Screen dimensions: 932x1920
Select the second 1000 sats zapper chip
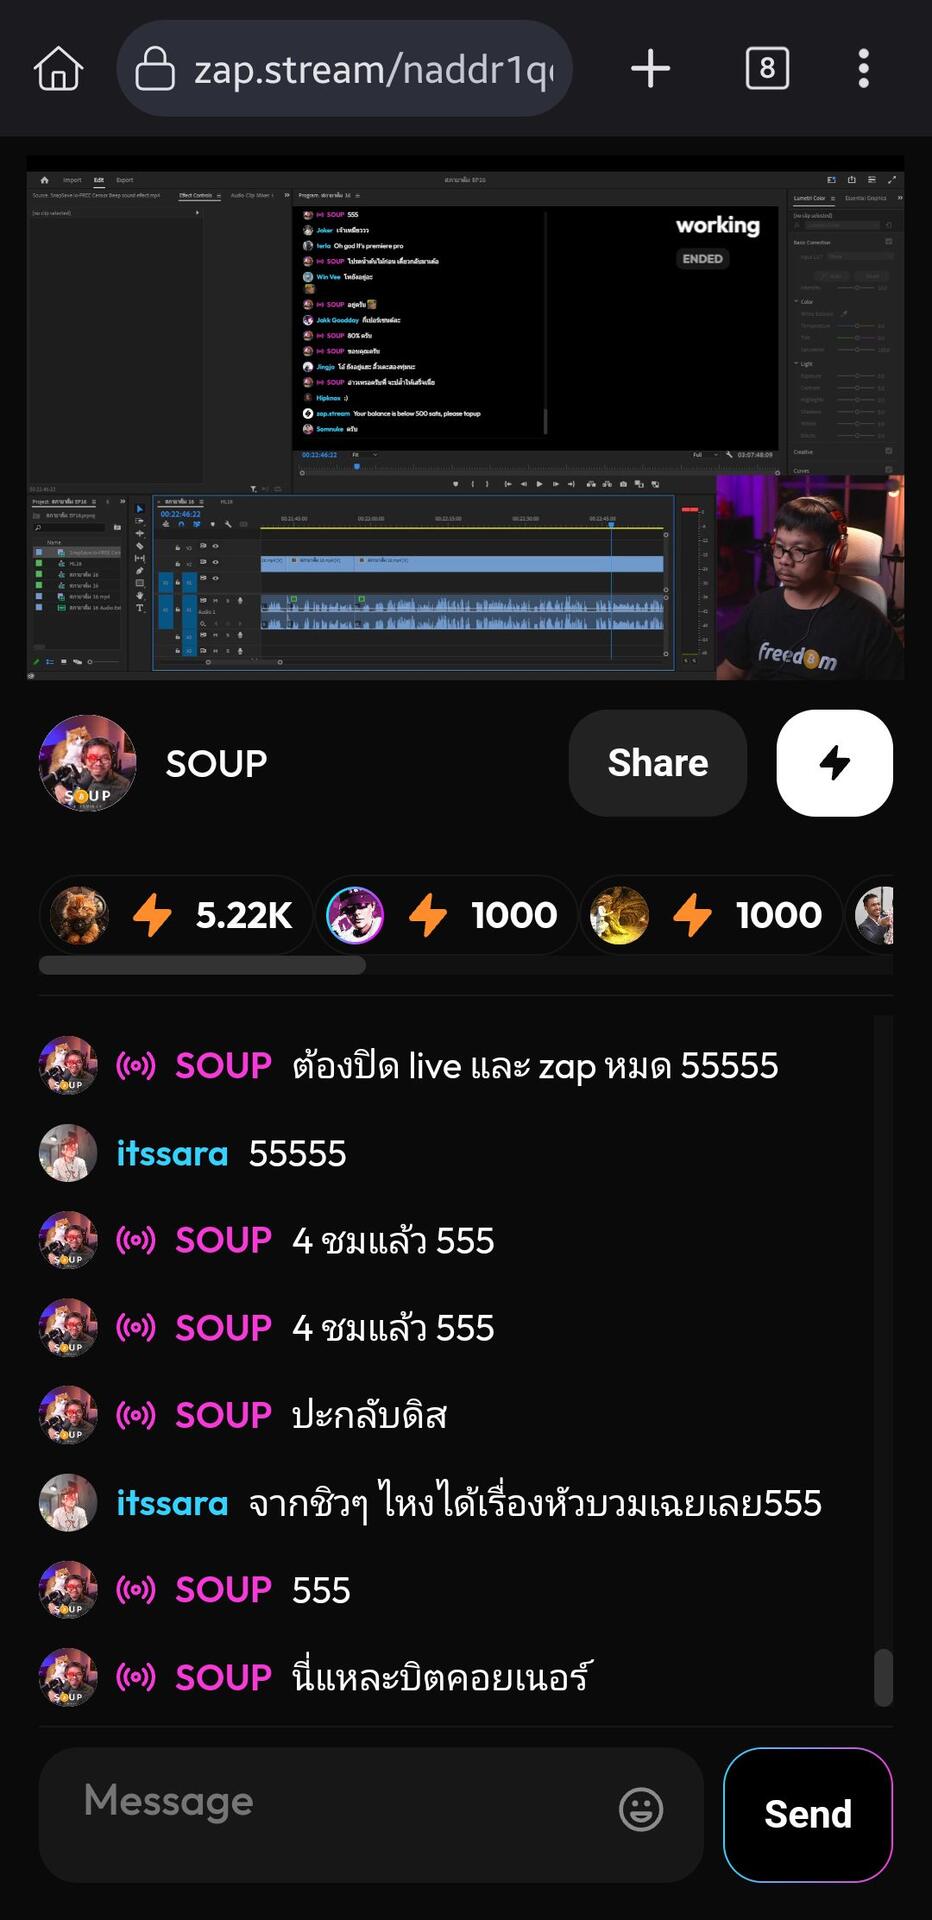coord(711,915)
